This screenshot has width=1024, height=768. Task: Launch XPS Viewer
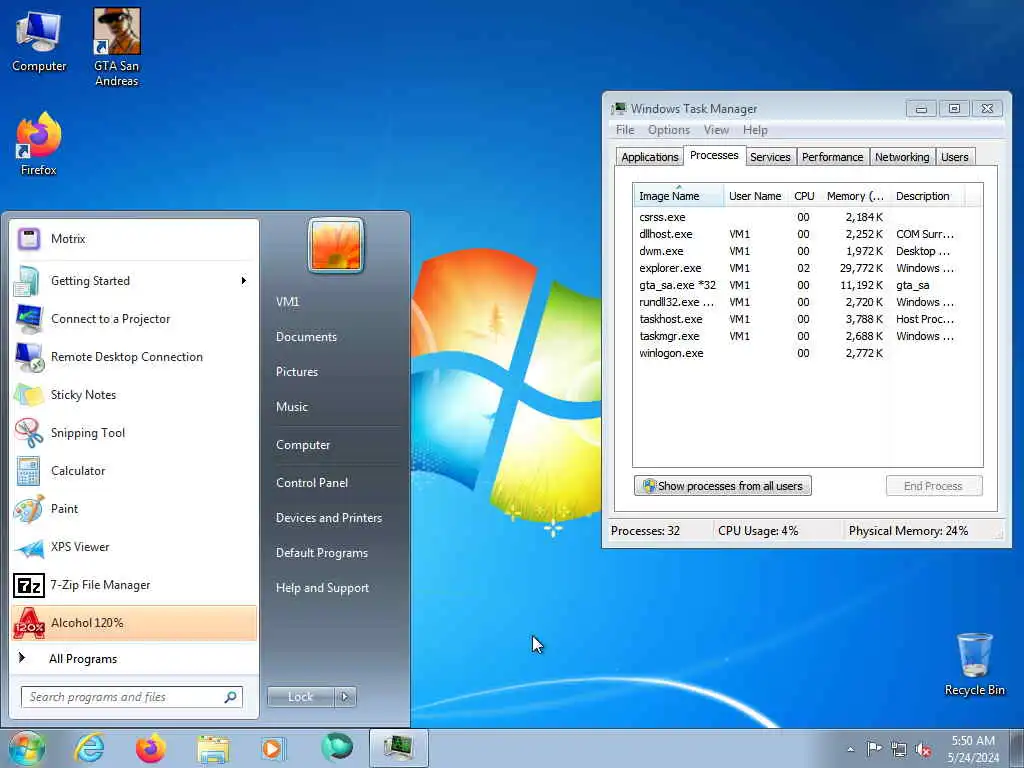(134, 547)
